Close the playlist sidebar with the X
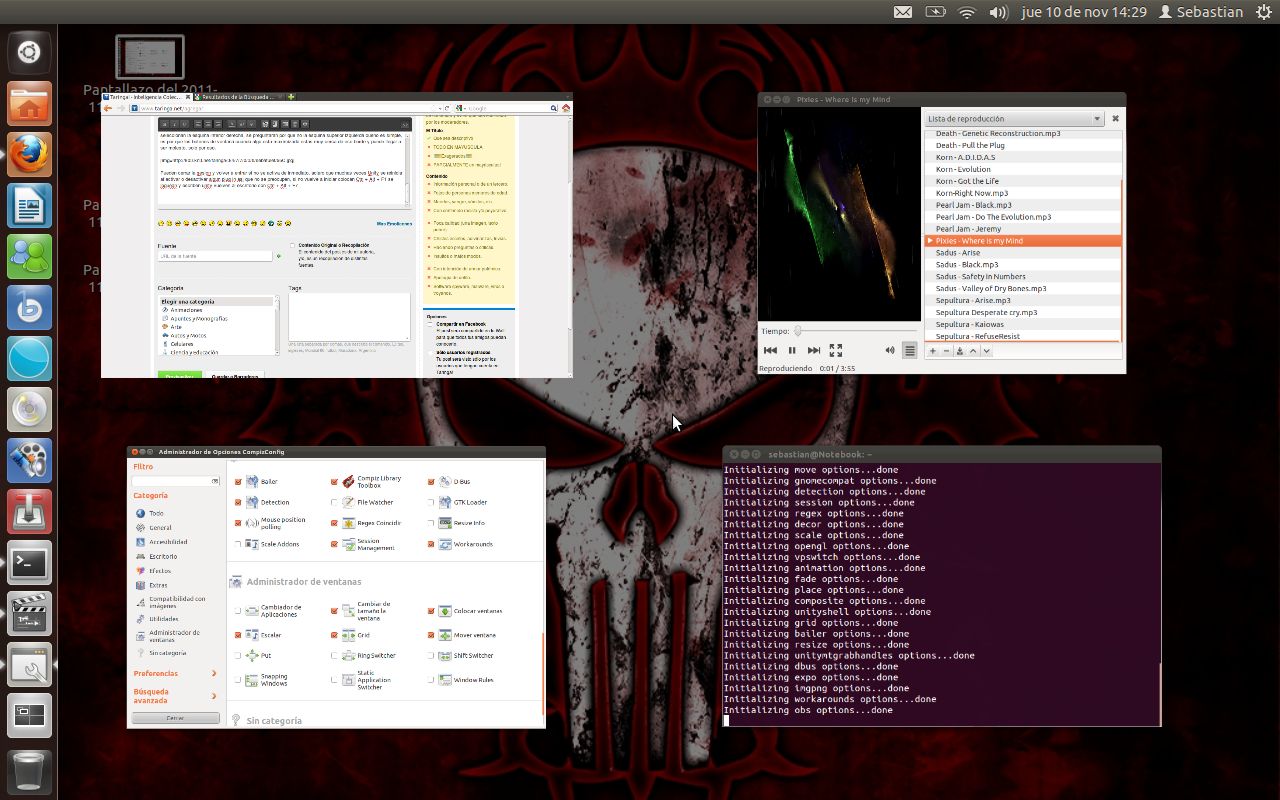Screen dimensions: 1280x800 pos(1115,118)
